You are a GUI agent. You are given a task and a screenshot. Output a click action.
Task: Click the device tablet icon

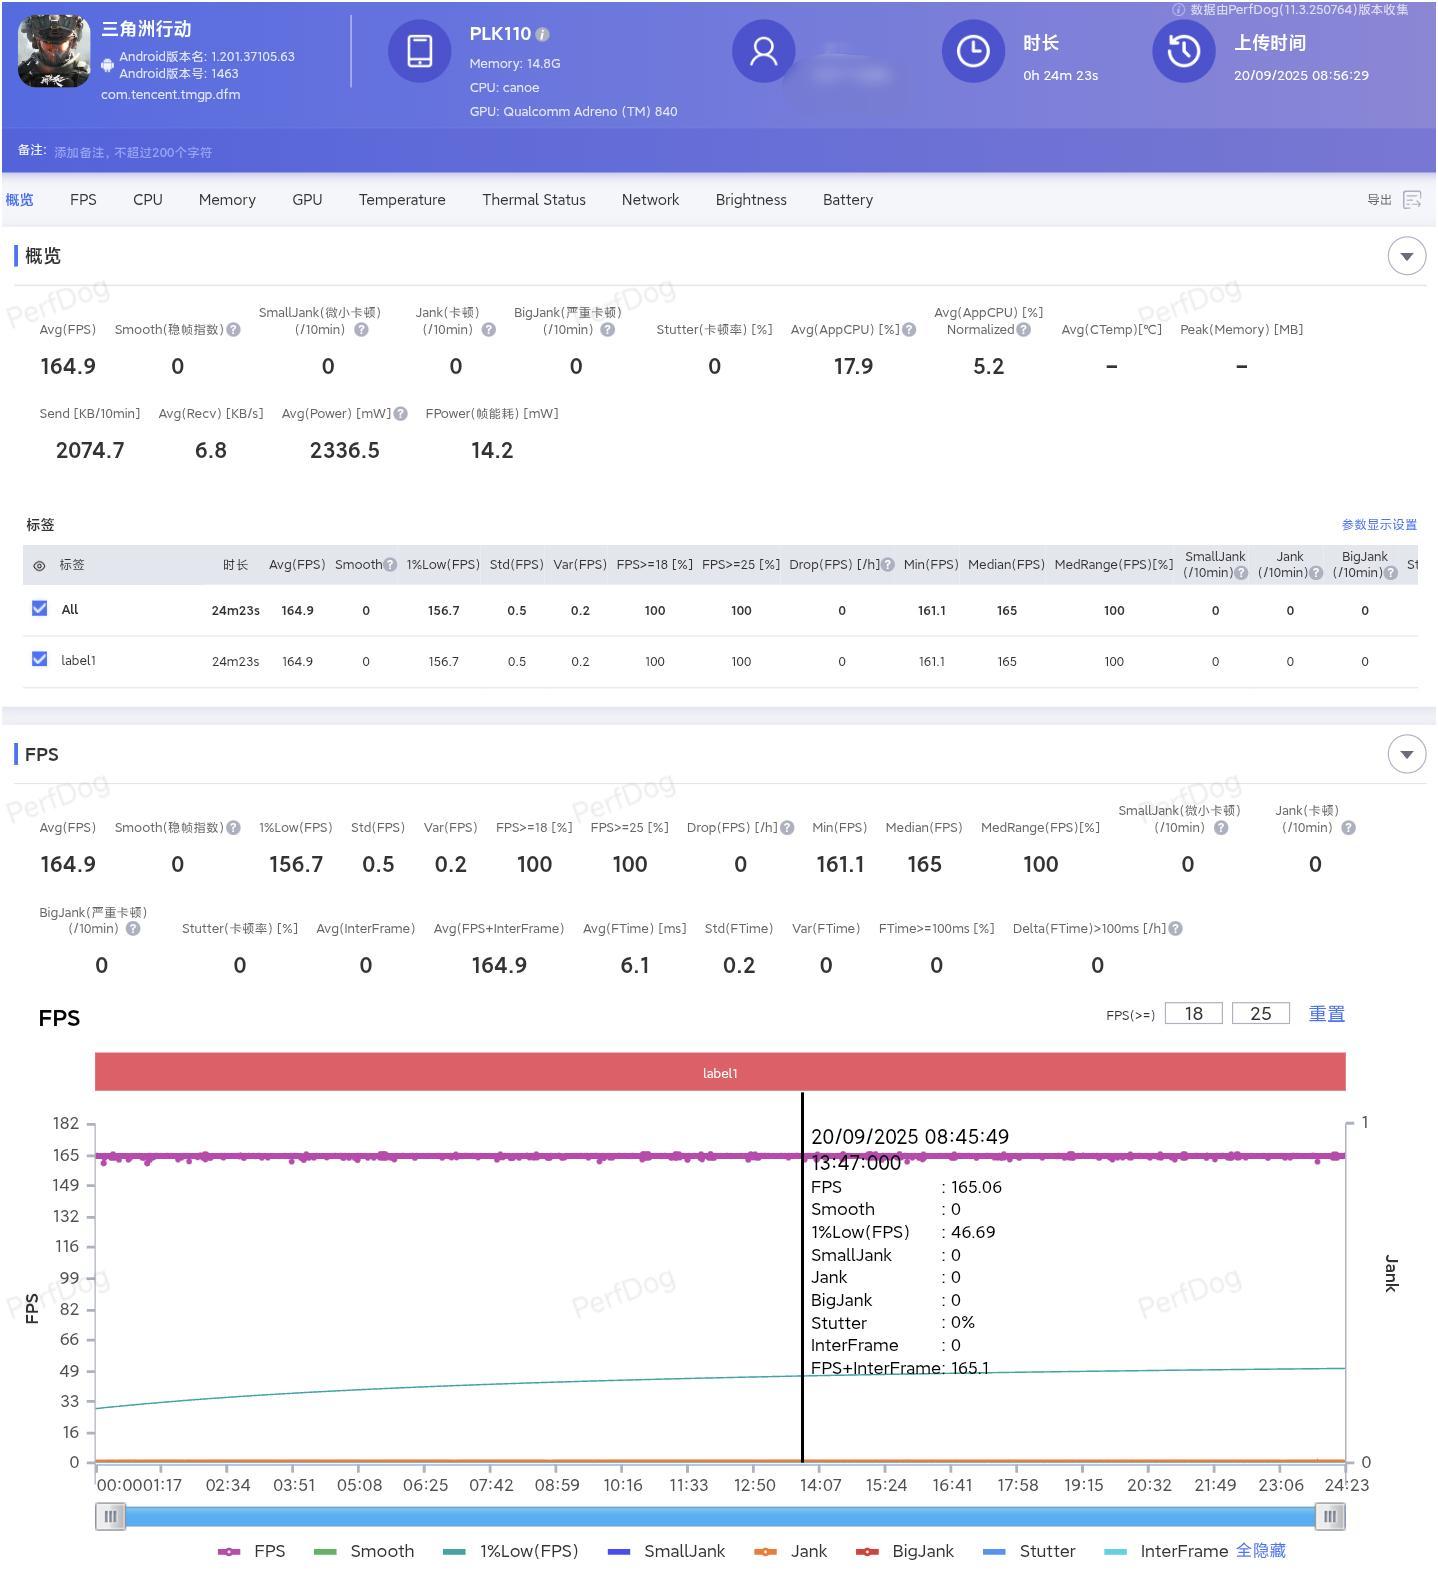420,51
